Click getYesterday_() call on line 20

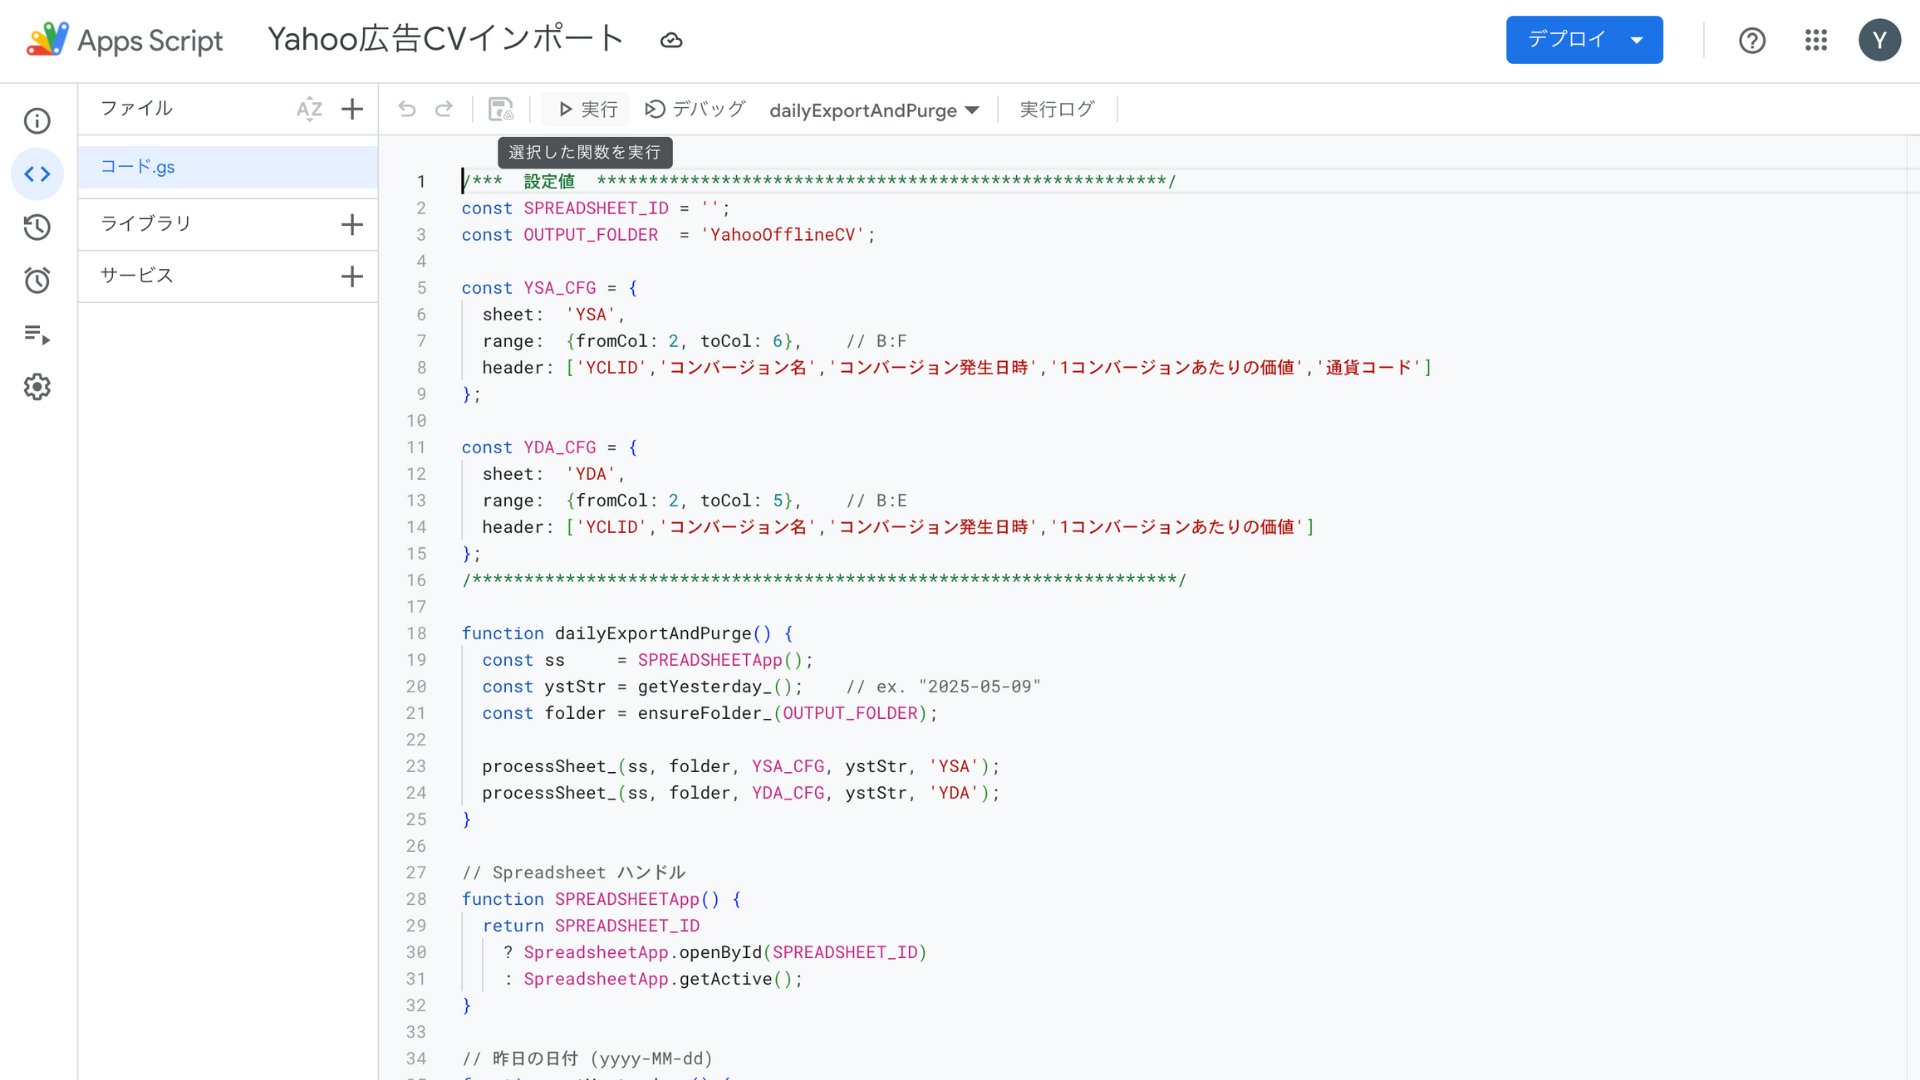click(716, 687)
